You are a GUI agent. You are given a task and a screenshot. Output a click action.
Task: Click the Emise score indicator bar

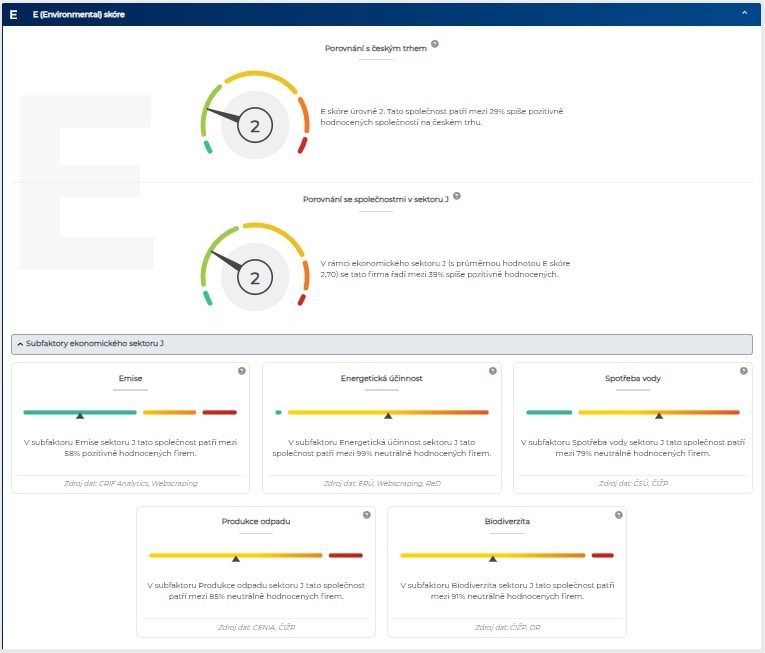(130, 412)
